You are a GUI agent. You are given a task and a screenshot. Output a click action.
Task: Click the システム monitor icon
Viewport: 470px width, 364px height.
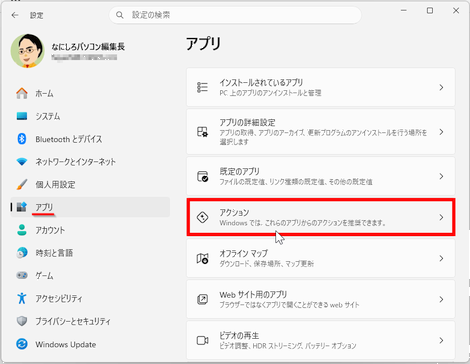(x=22, y=116)
